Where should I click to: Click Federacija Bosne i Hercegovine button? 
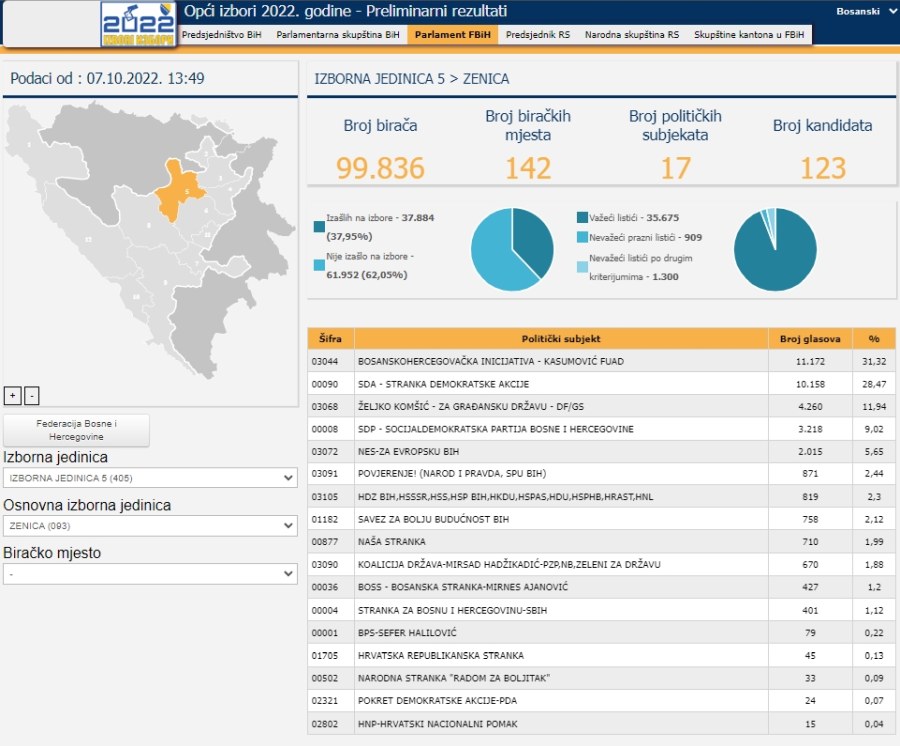[77, 431]
